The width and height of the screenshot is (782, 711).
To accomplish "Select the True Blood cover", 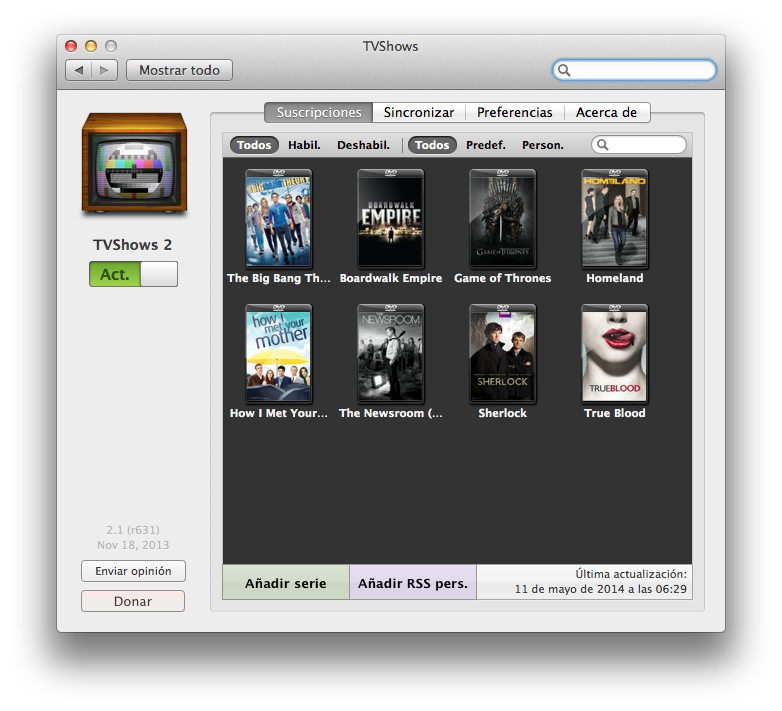I will point(615,354).
